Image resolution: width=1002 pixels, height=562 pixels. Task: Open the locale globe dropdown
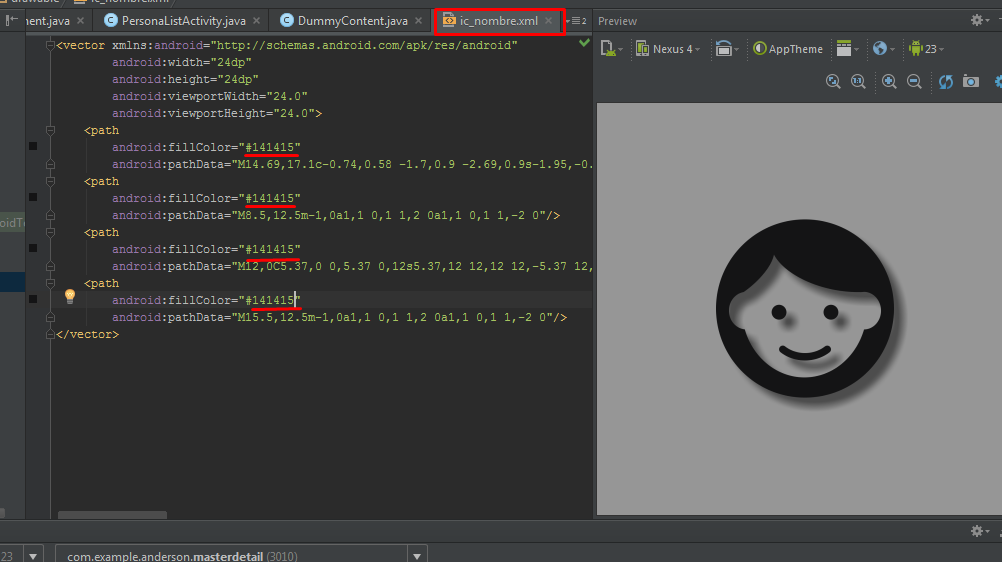(x=883, y=49)
